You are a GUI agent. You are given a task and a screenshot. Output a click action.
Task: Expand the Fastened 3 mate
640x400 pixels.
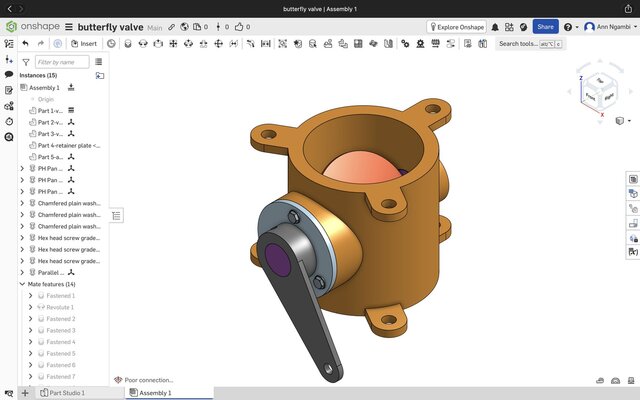coord(31,330)
